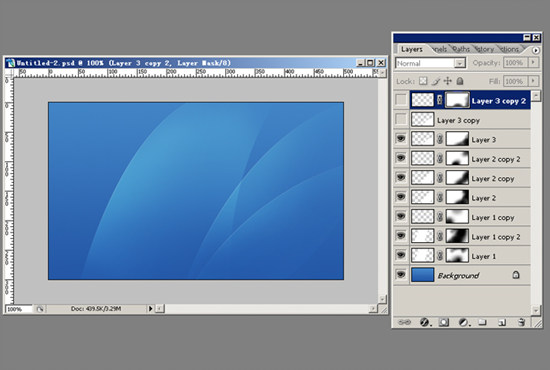Open the Normal blend mode dropdown

[x=430, y=63]
